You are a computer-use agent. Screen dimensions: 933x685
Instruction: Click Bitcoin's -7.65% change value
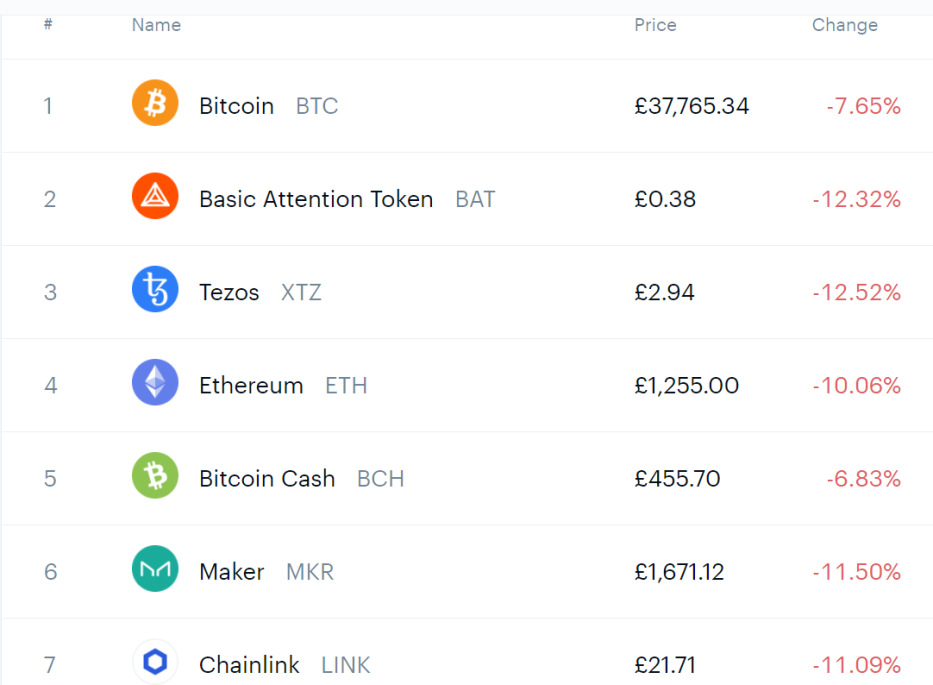863,106
